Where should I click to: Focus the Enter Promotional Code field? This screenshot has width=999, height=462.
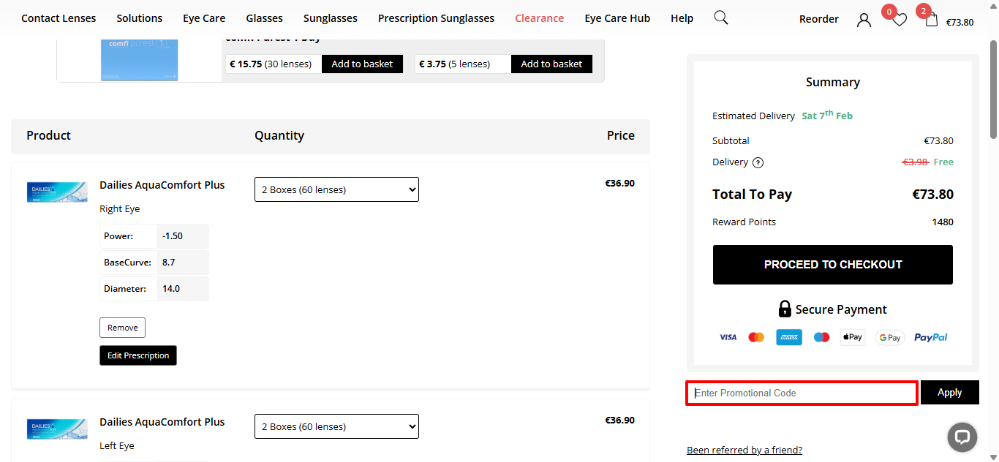pyautogui.click(x=802, y=393)
